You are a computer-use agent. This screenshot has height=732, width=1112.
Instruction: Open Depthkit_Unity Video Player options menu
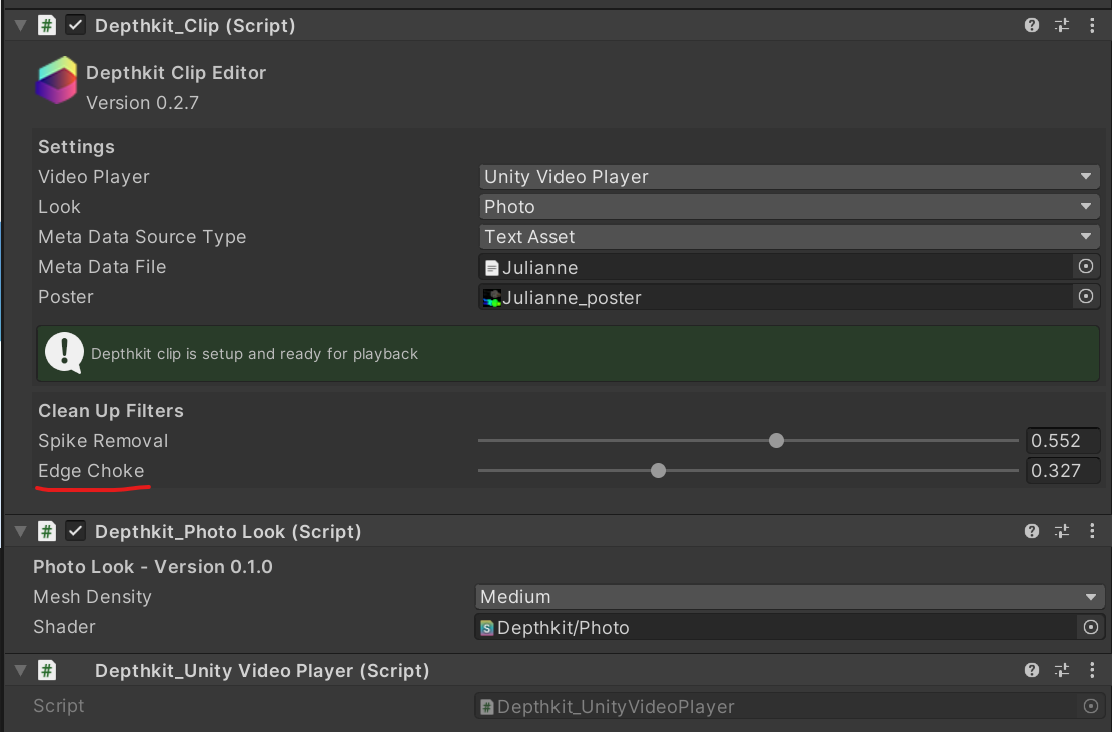click(x=1092, y=671)
